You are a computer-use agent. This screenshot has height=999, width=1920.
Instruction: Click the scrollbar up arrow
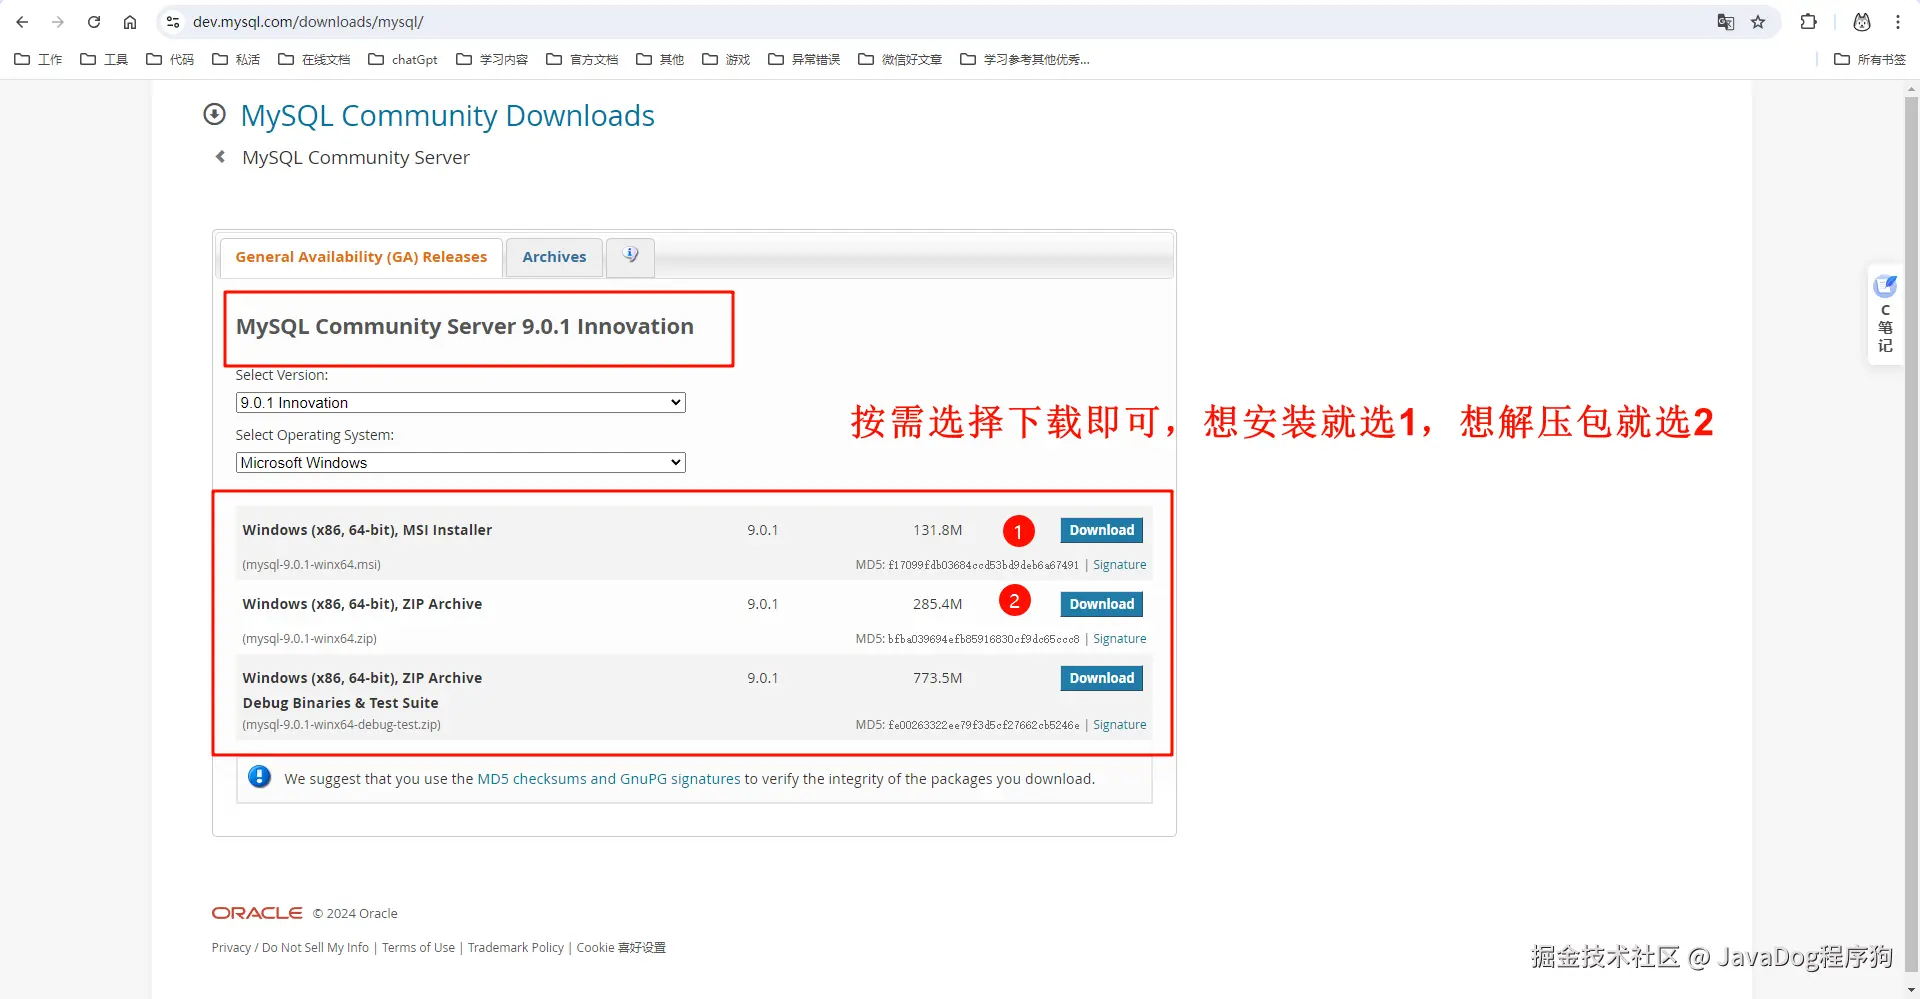pos(1911,89)
